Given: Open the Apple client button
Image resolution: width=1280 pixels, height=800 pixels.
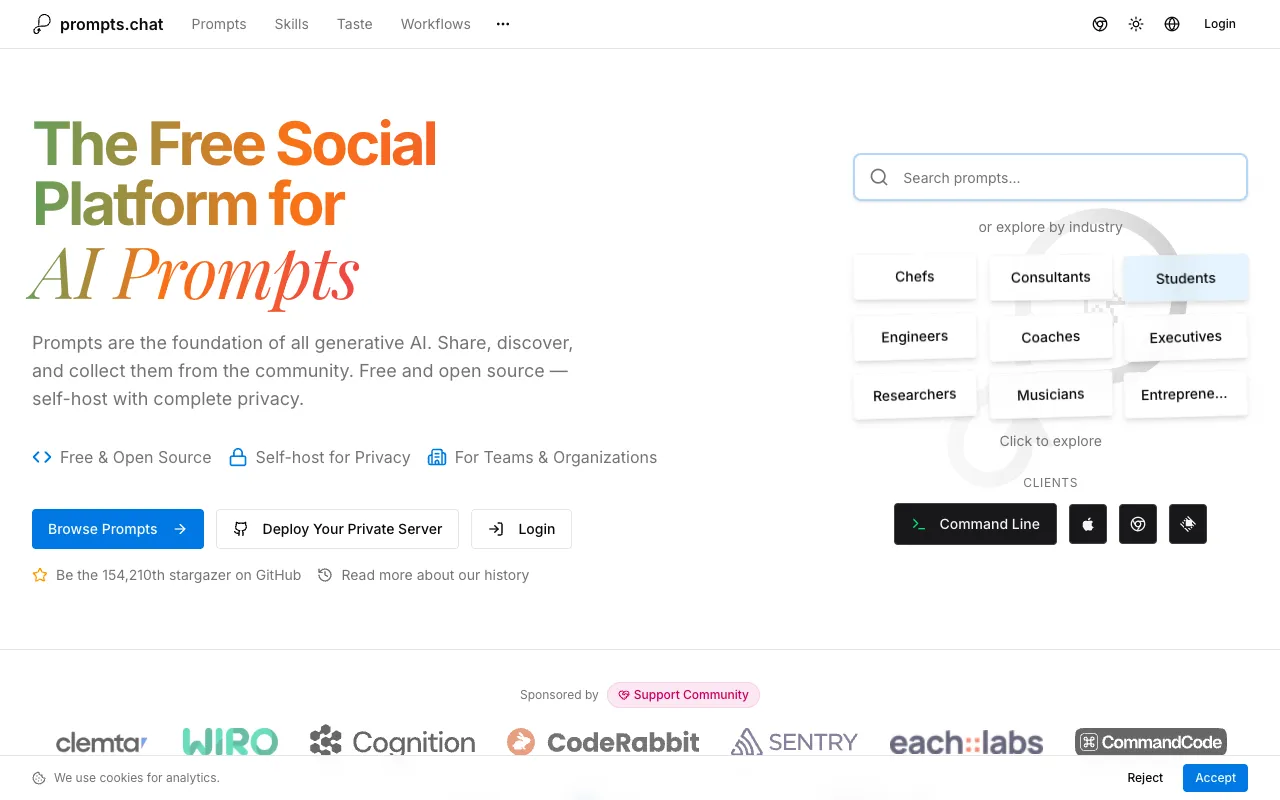Looking at the screenshot, I should tap(1088, 524).
